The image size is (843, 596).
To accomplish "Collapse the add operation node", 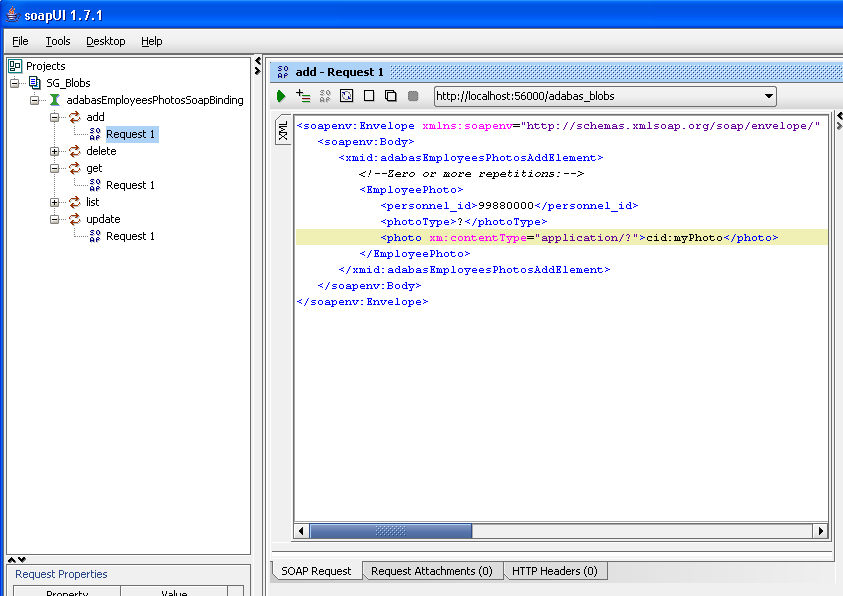I will pos(54,117).
